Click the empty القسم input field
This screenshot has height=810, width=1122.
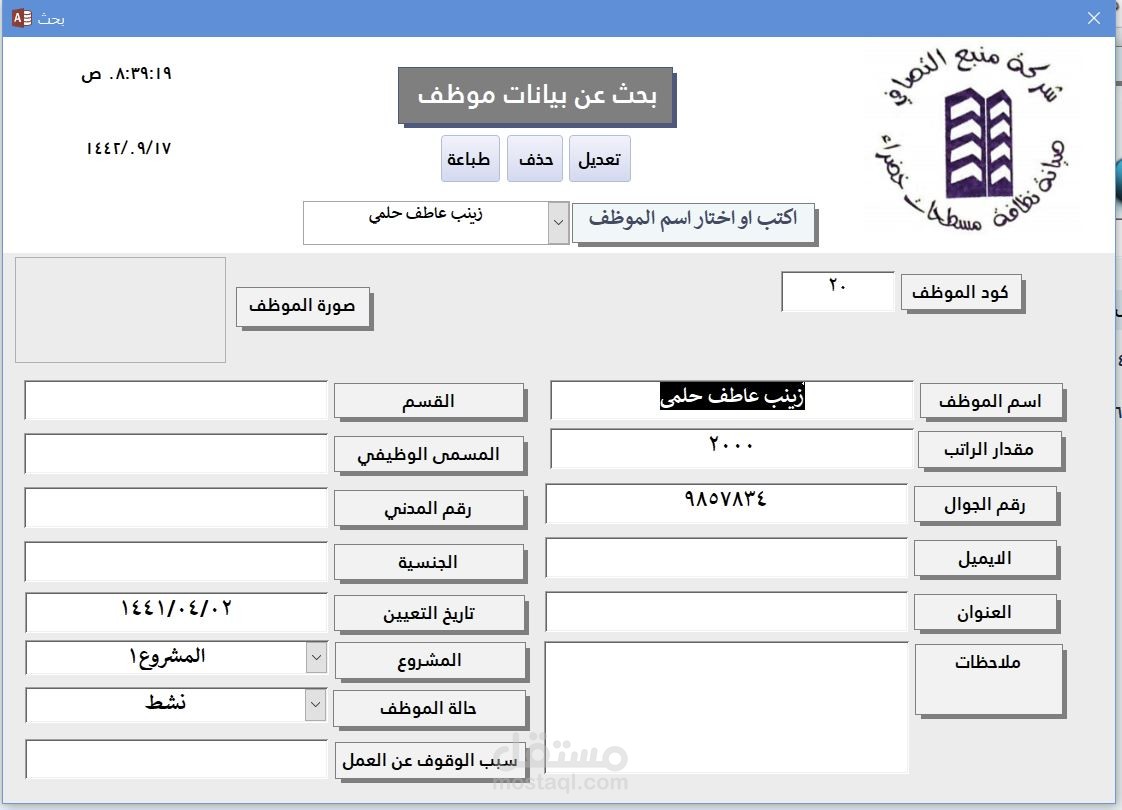click(x=176, y=399)
